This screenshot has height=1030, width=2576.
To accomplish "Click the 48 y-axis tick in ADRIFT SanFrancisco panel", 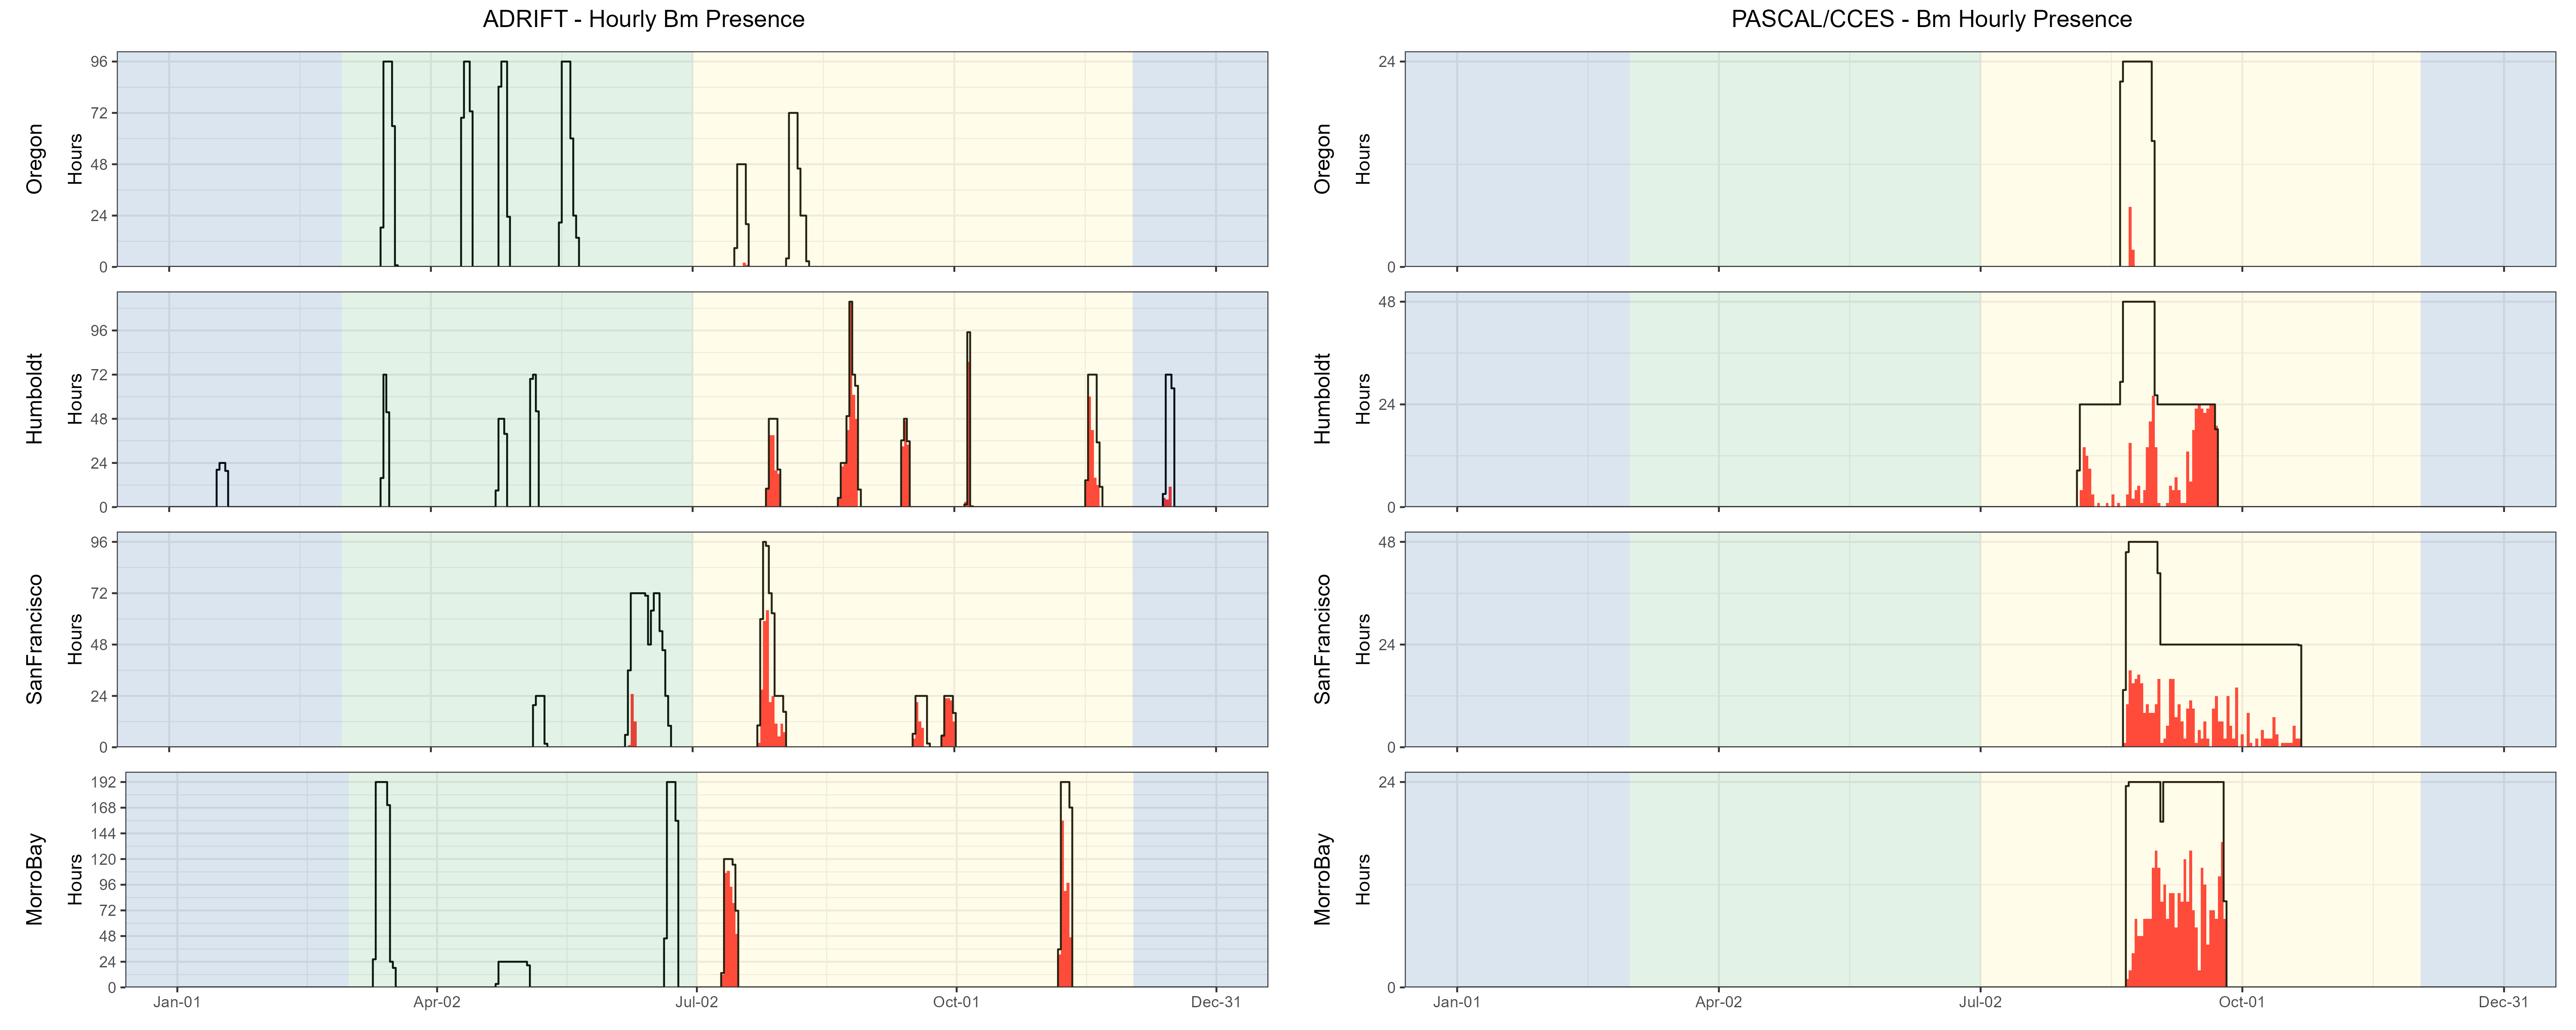I will (x=99, y=645).
